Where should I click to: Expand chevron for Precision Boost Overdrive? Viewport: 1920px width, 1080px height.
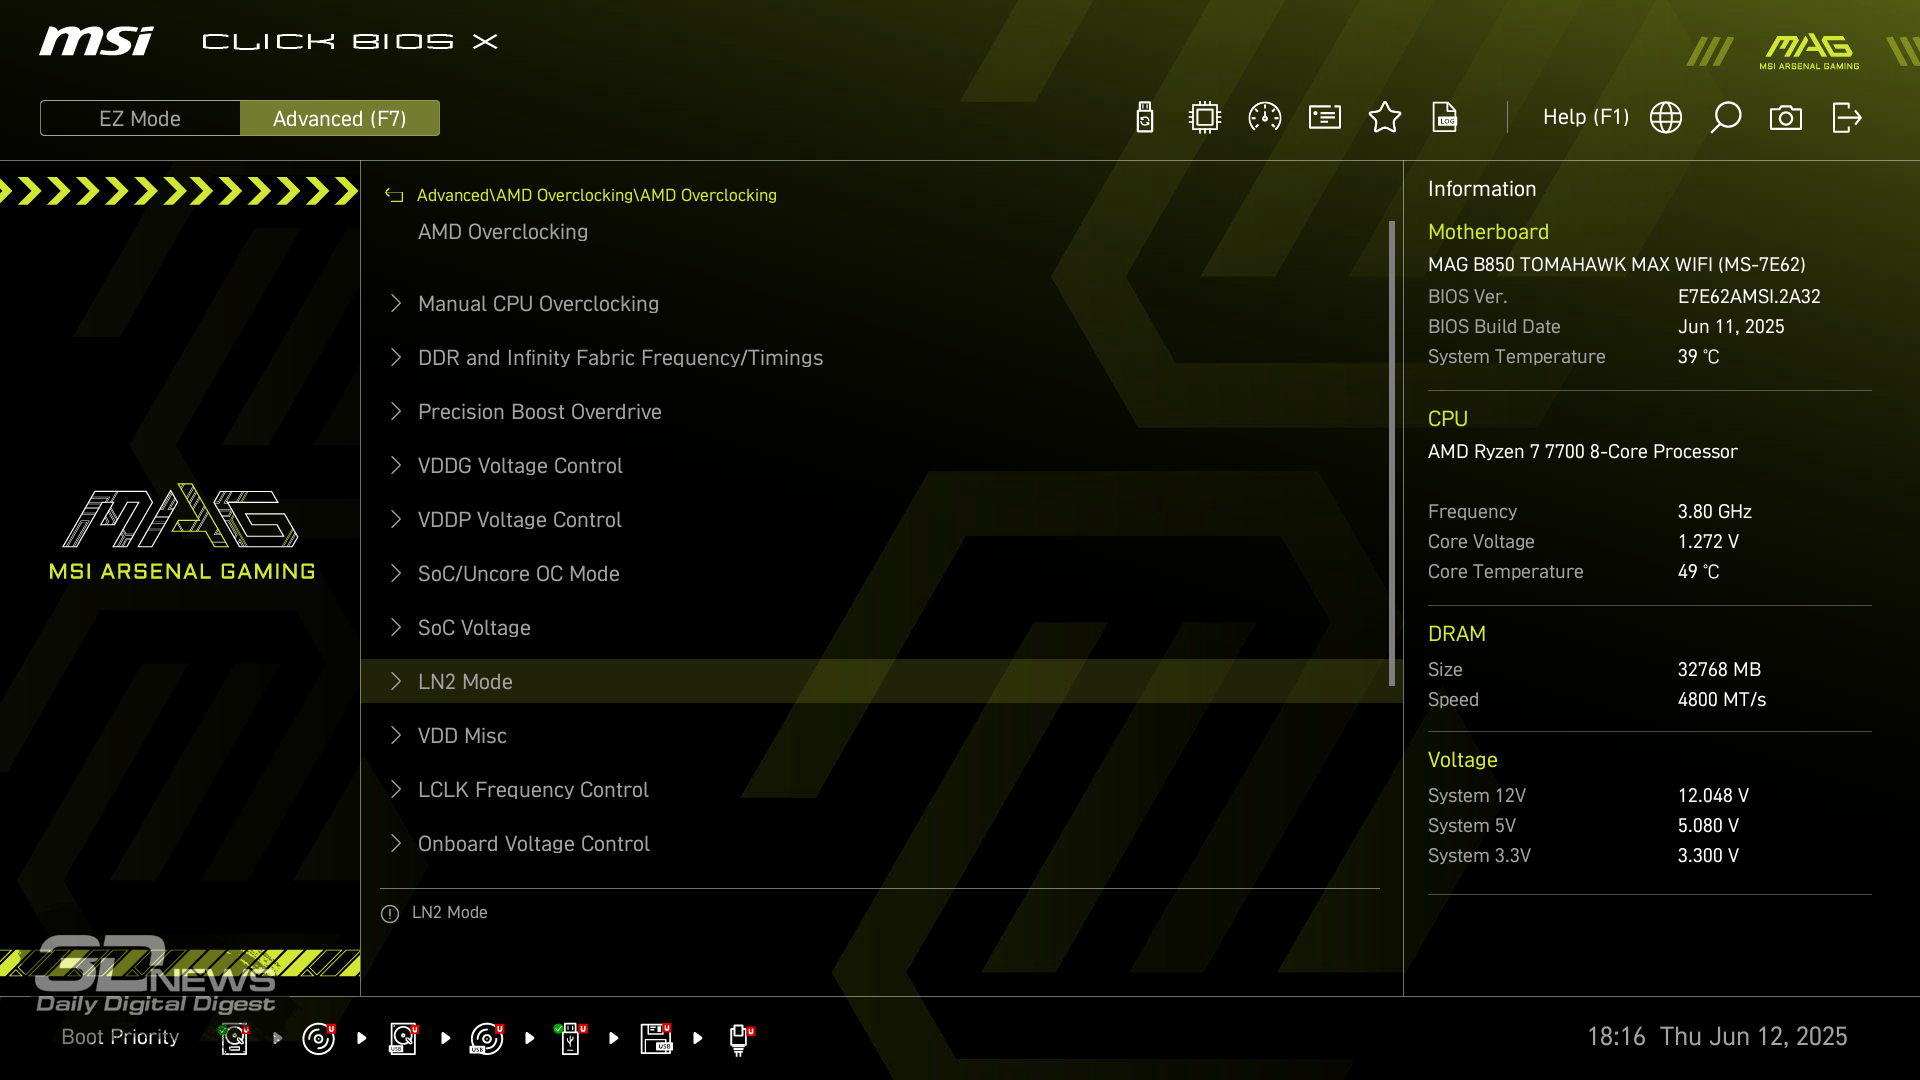pyautogui.click(x=396, y=411)
